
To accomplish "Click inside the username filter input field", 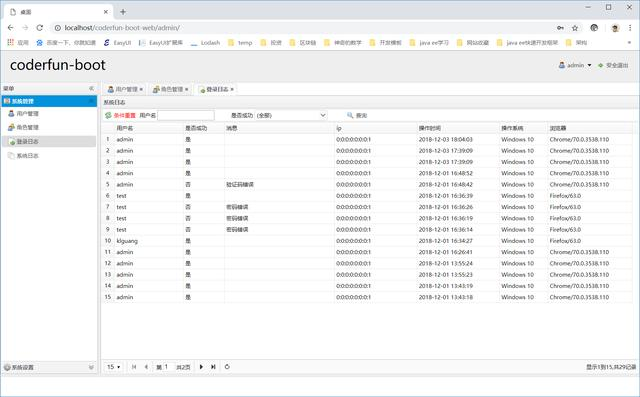I will pos(186,115).
